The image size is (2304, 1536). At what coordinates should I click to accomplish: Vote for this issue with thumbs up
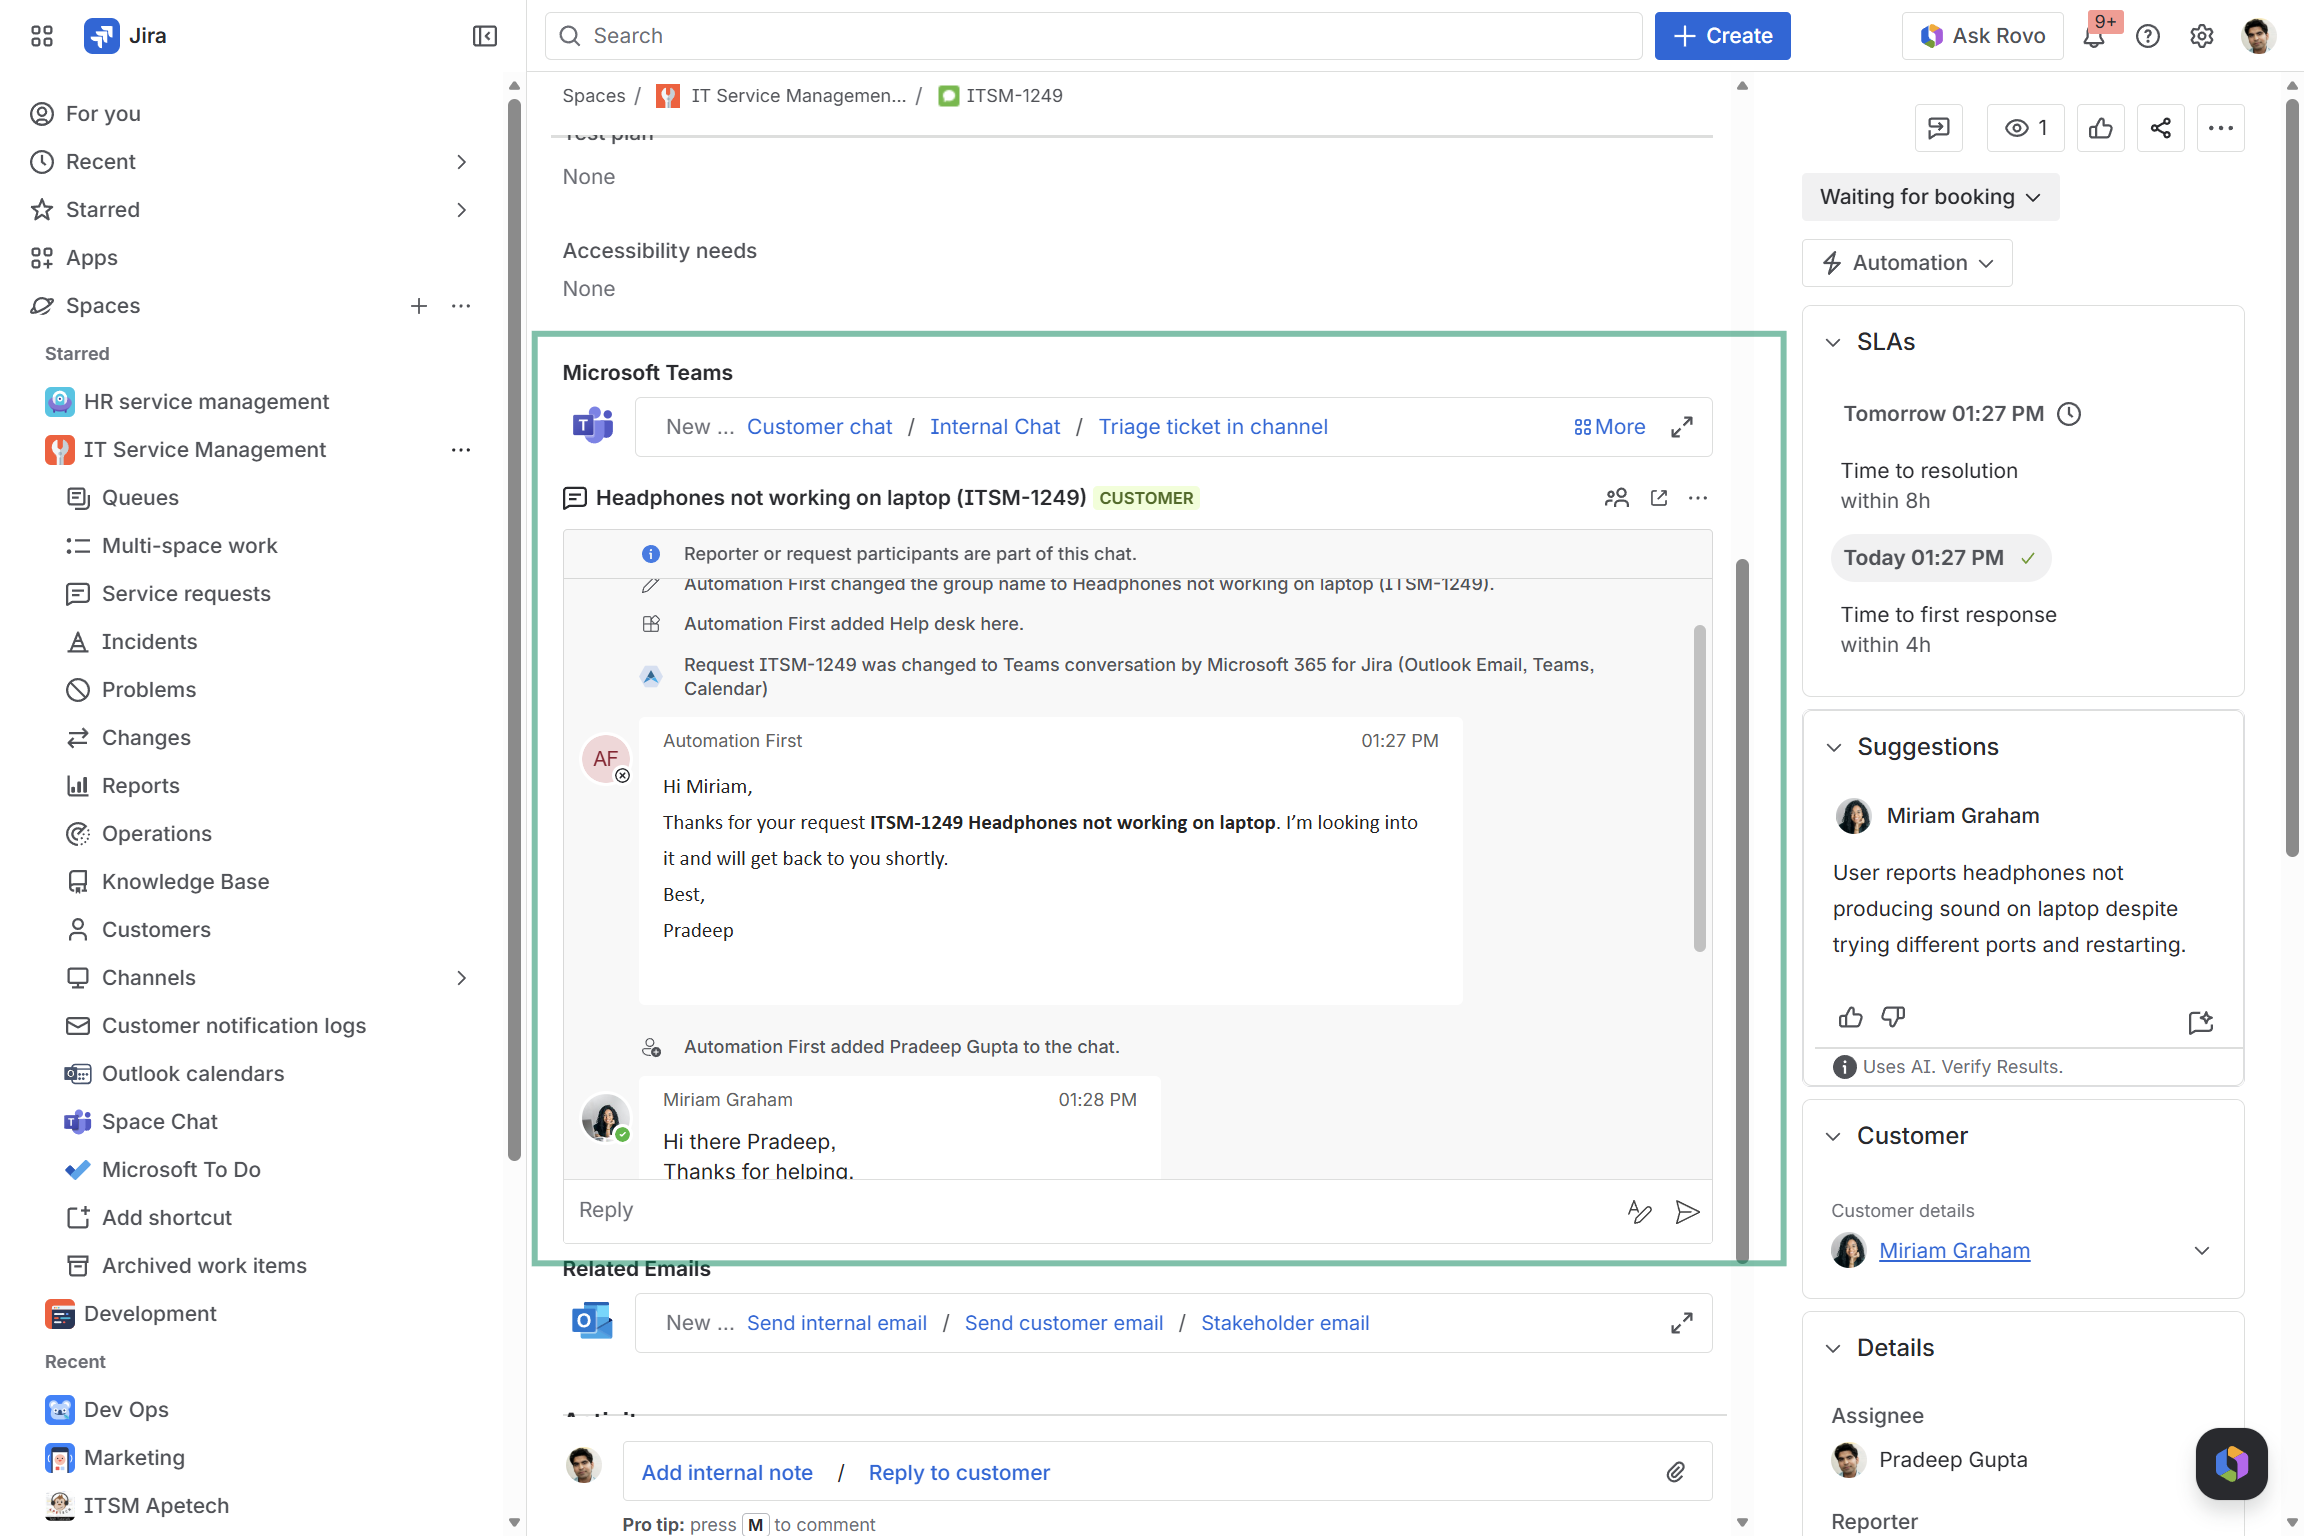2100,128
